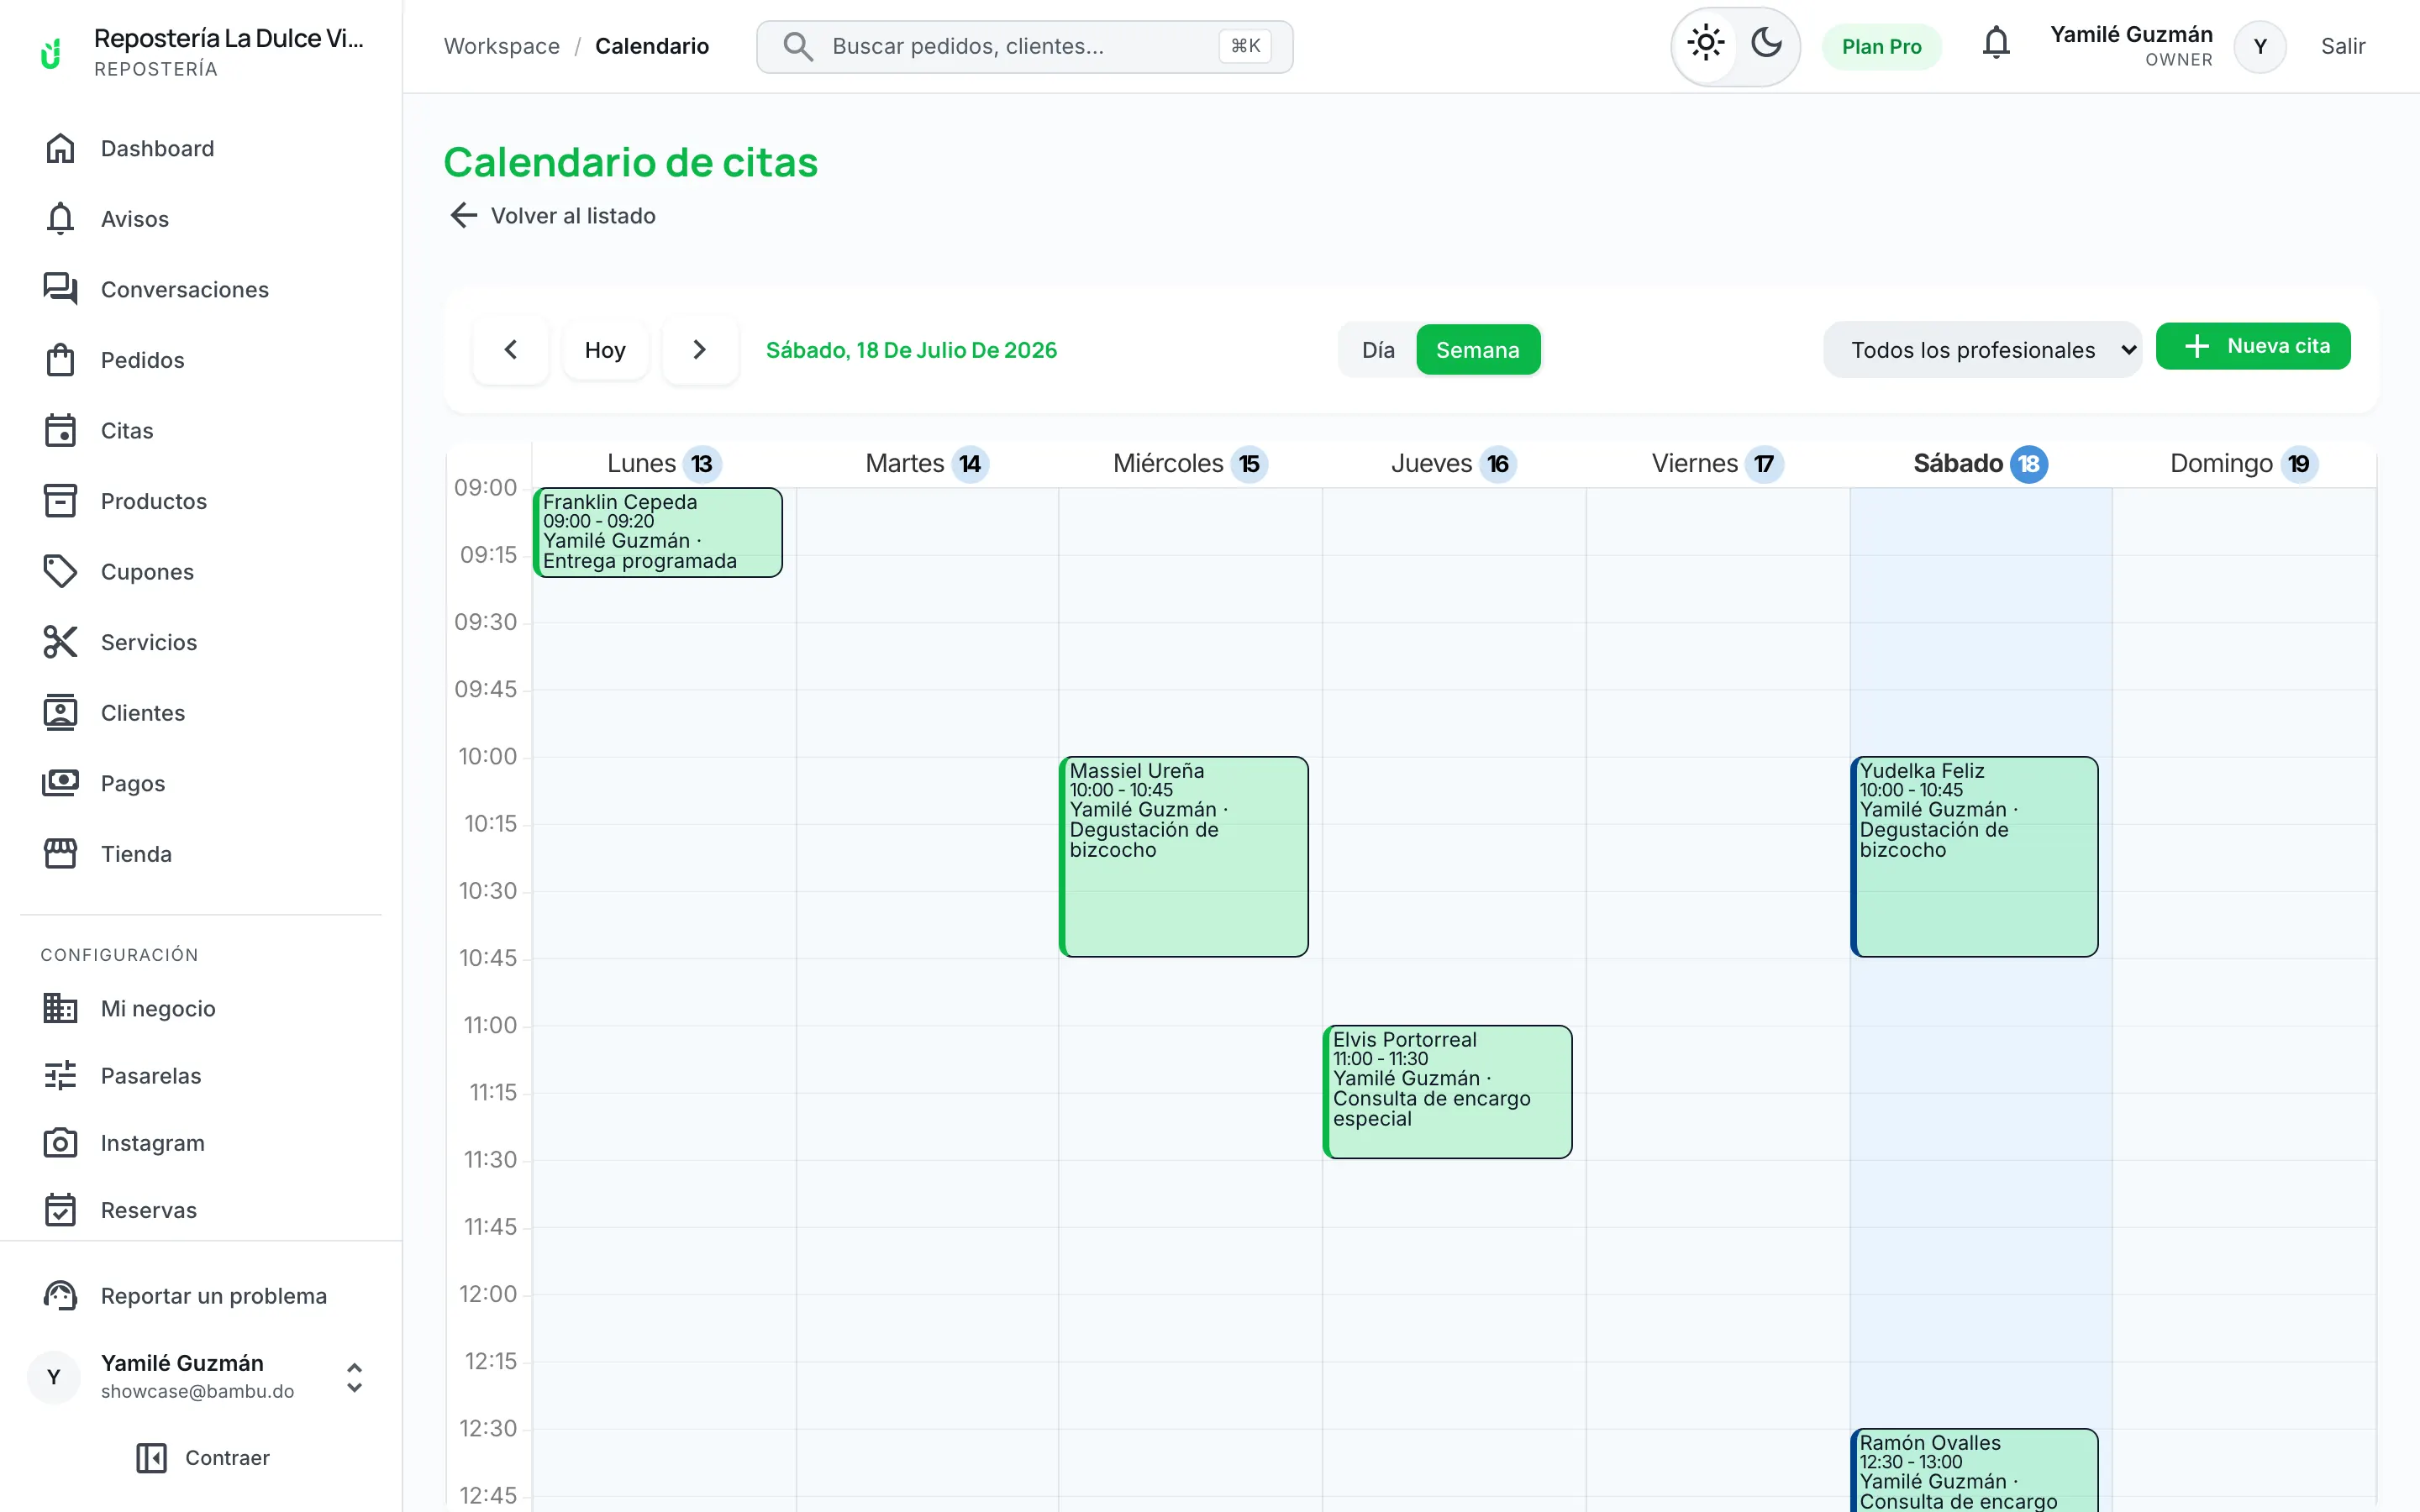Open the Productos box icon
This screenshot has width=2420, height=1512.
tap(60, 501)
